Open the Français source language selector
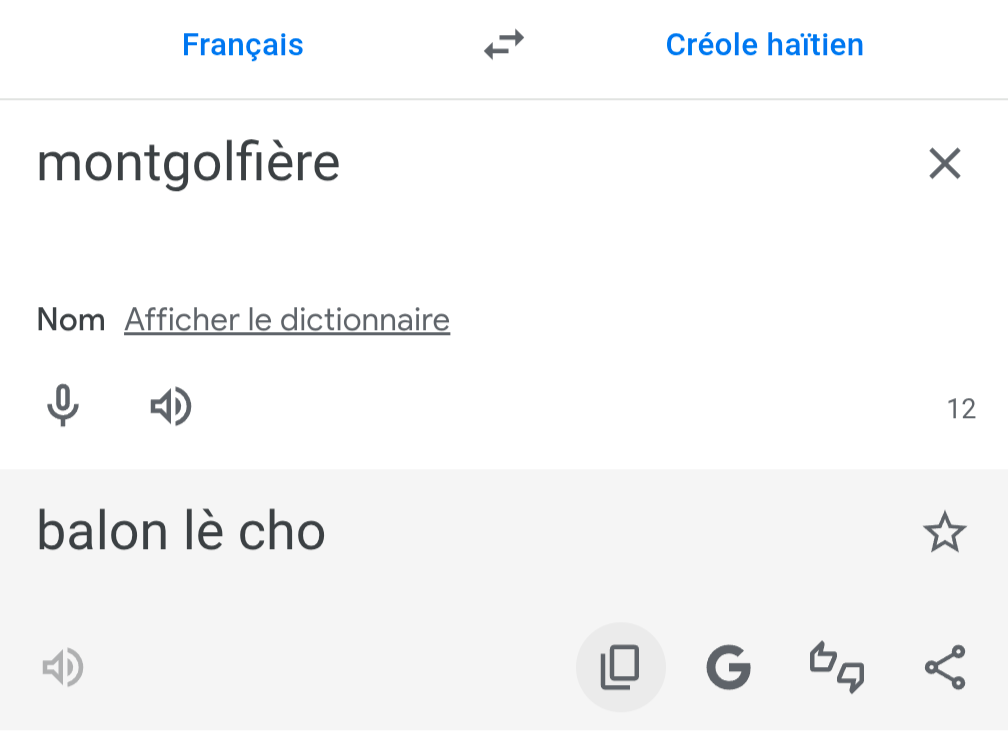The width and height of the screenshot is (1008, 744). coord(242,45)
